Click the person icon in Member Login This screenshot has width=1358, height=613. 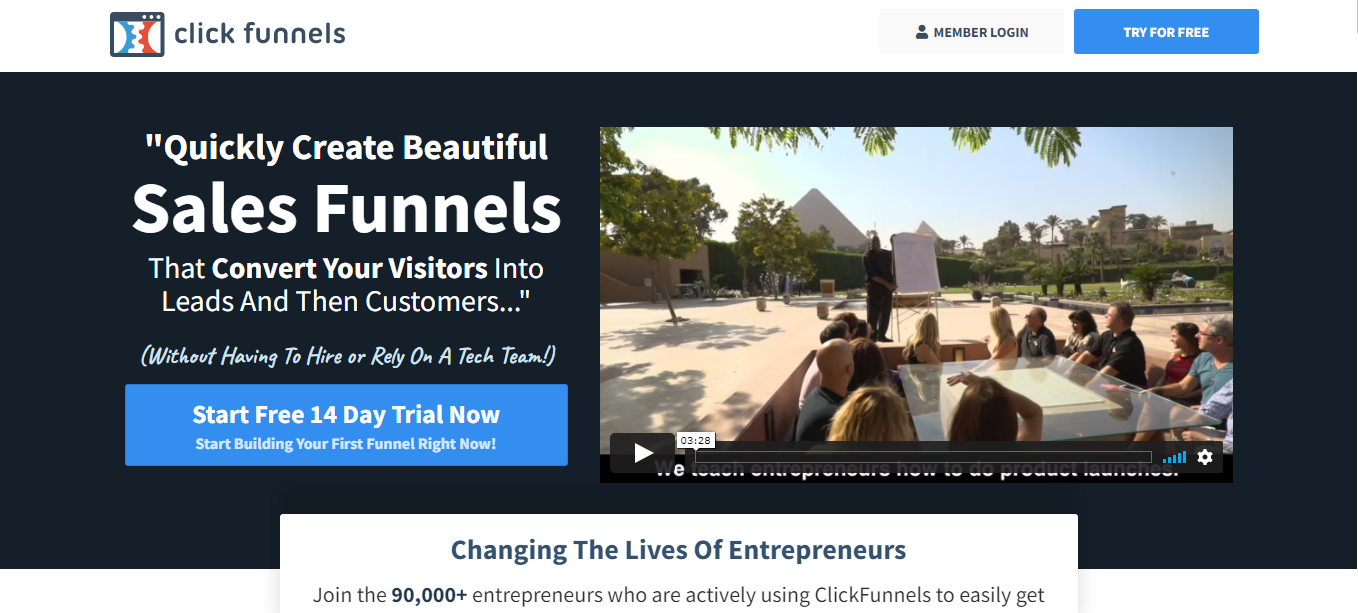pyautogui.click(x=922, y=32)
